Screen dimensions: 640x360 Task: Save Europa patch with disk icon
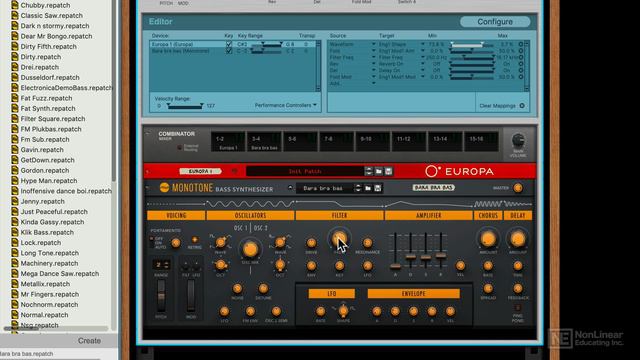click(x=389, y=171)
